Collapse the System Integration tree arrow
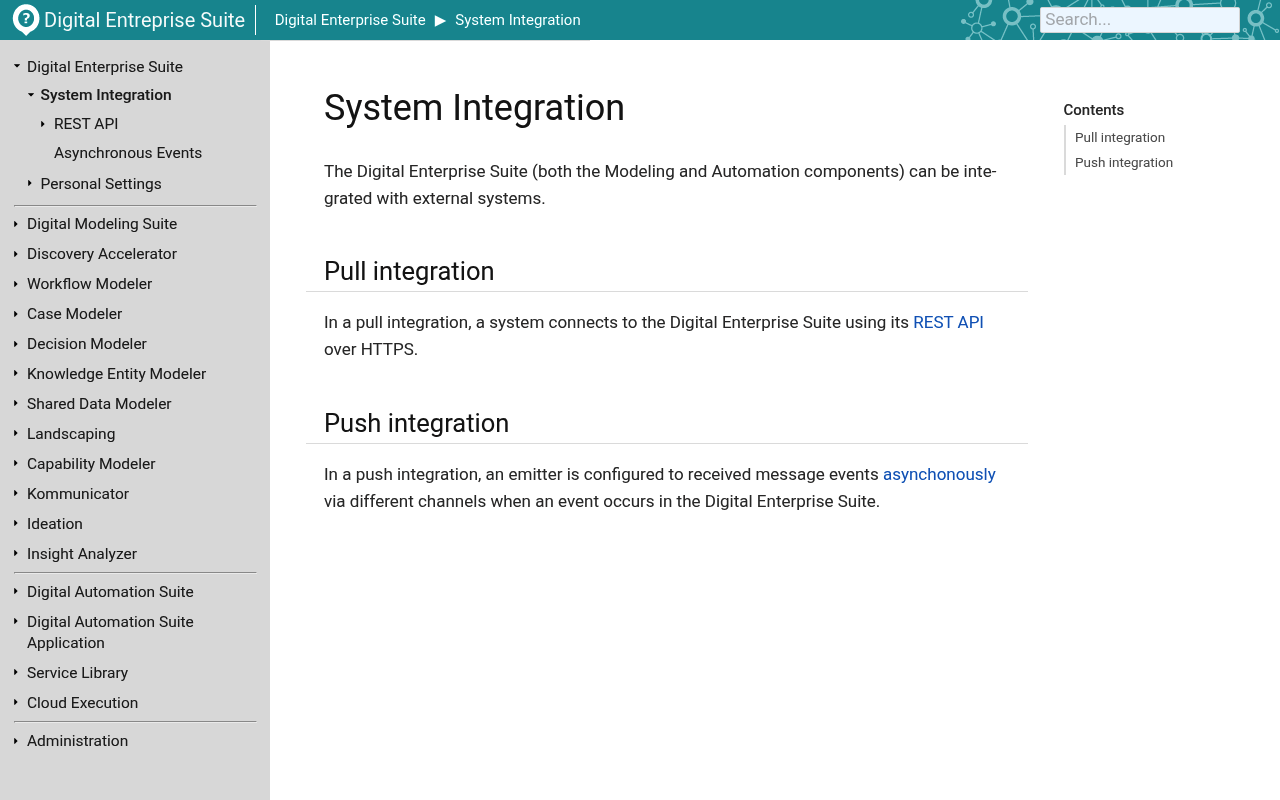The height and width of the screenshot is (800, 1280). click(31, 95)
